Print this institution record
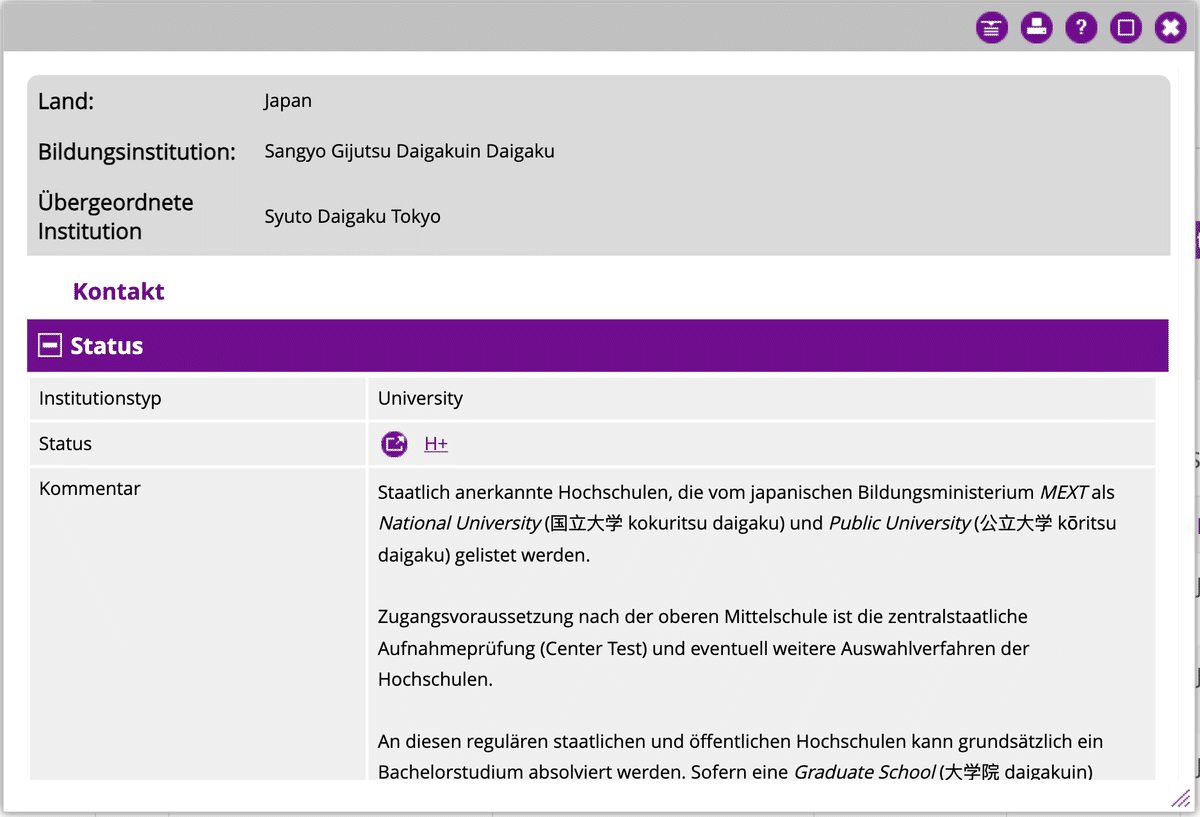 tap(1036, 27)
